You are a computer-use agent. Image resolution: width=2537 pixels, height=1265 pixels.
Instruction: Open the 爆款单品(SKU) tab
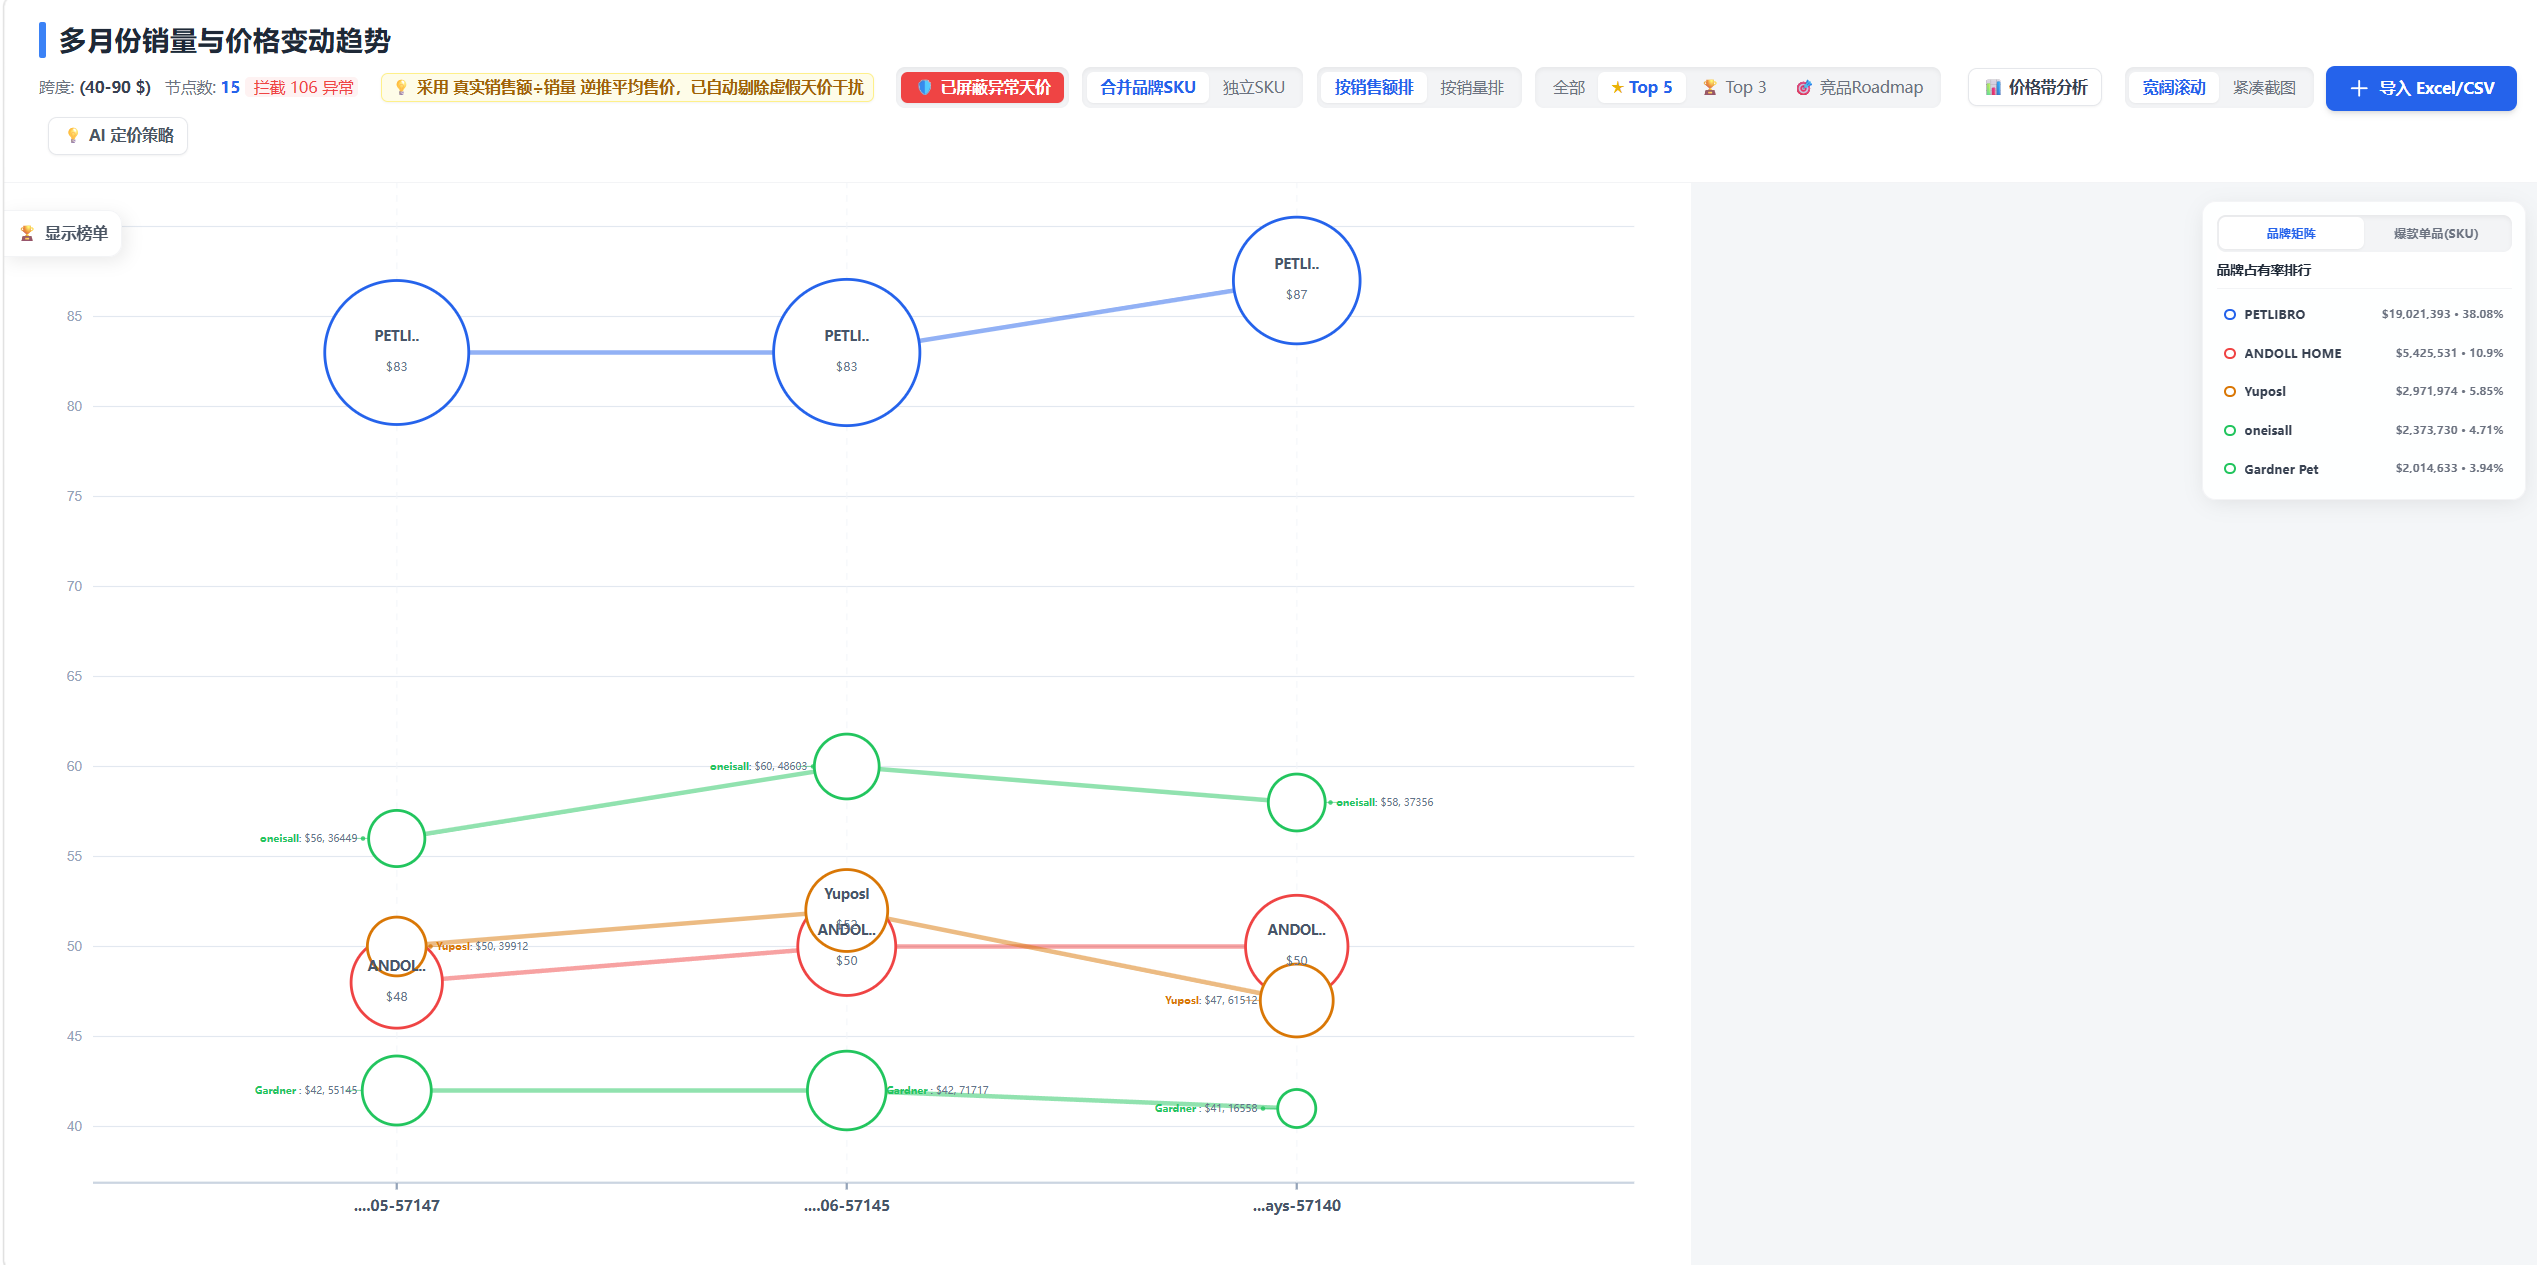coord(2435,233)
